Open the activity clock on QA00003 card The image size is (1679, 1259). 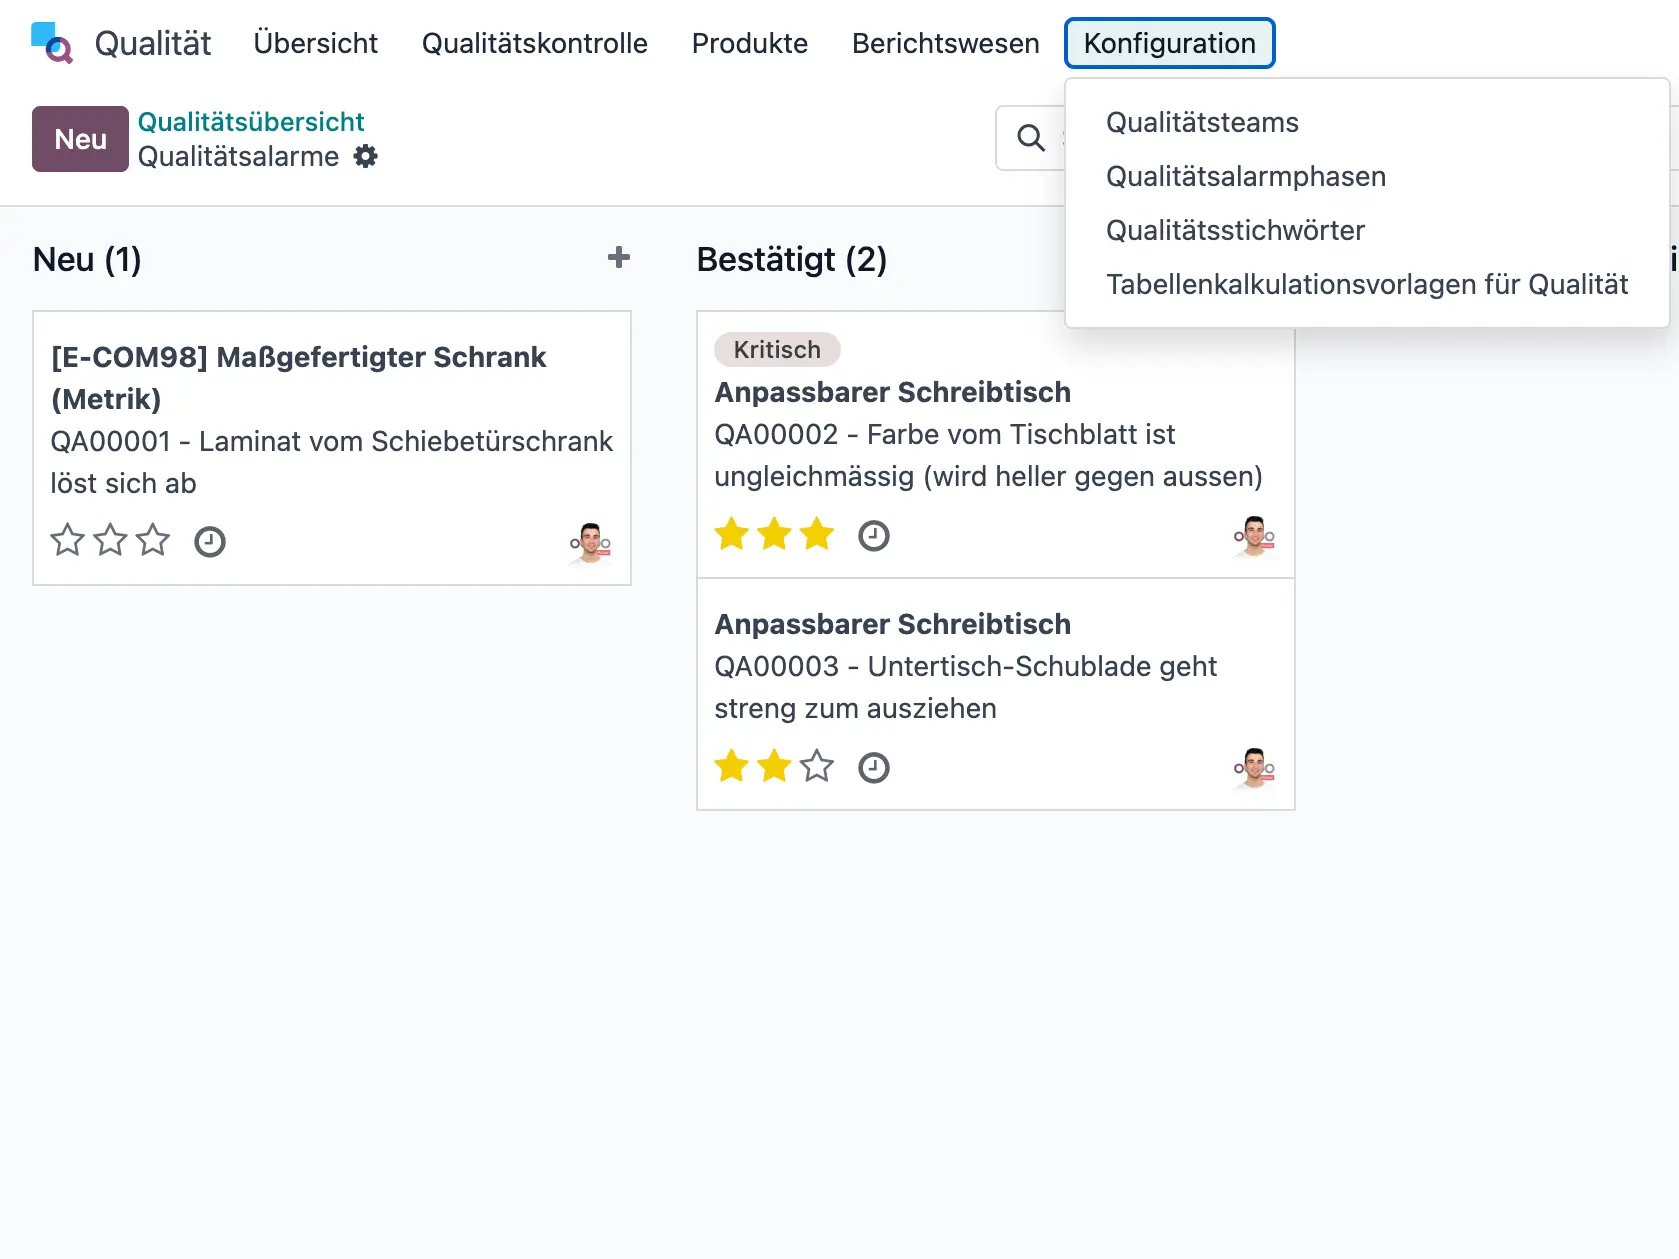pyautogui.click(x=872, y=768)
